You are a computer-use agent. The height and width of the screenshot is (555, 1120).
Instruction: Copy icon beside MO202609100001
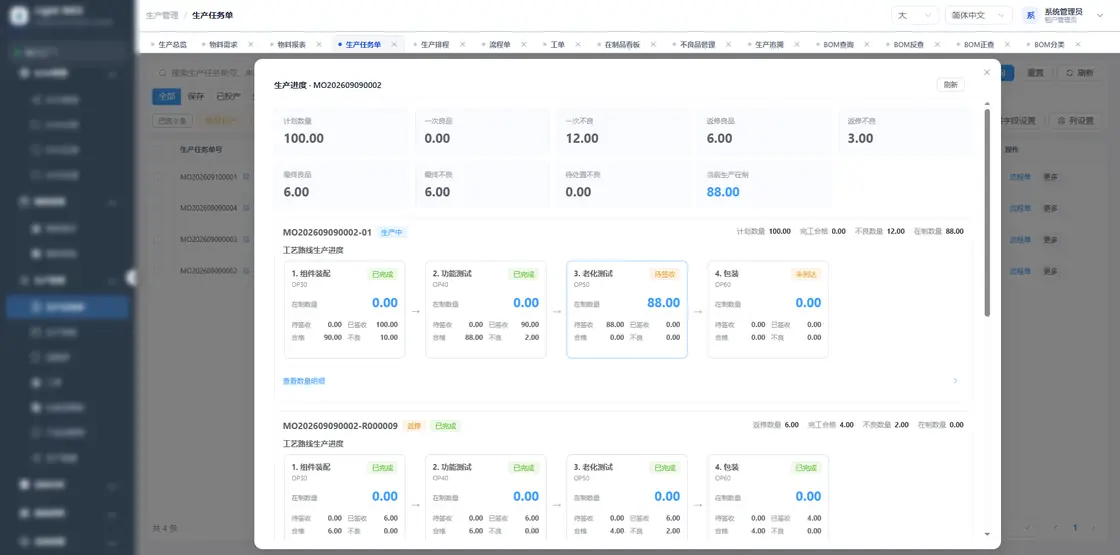[245, 176]
